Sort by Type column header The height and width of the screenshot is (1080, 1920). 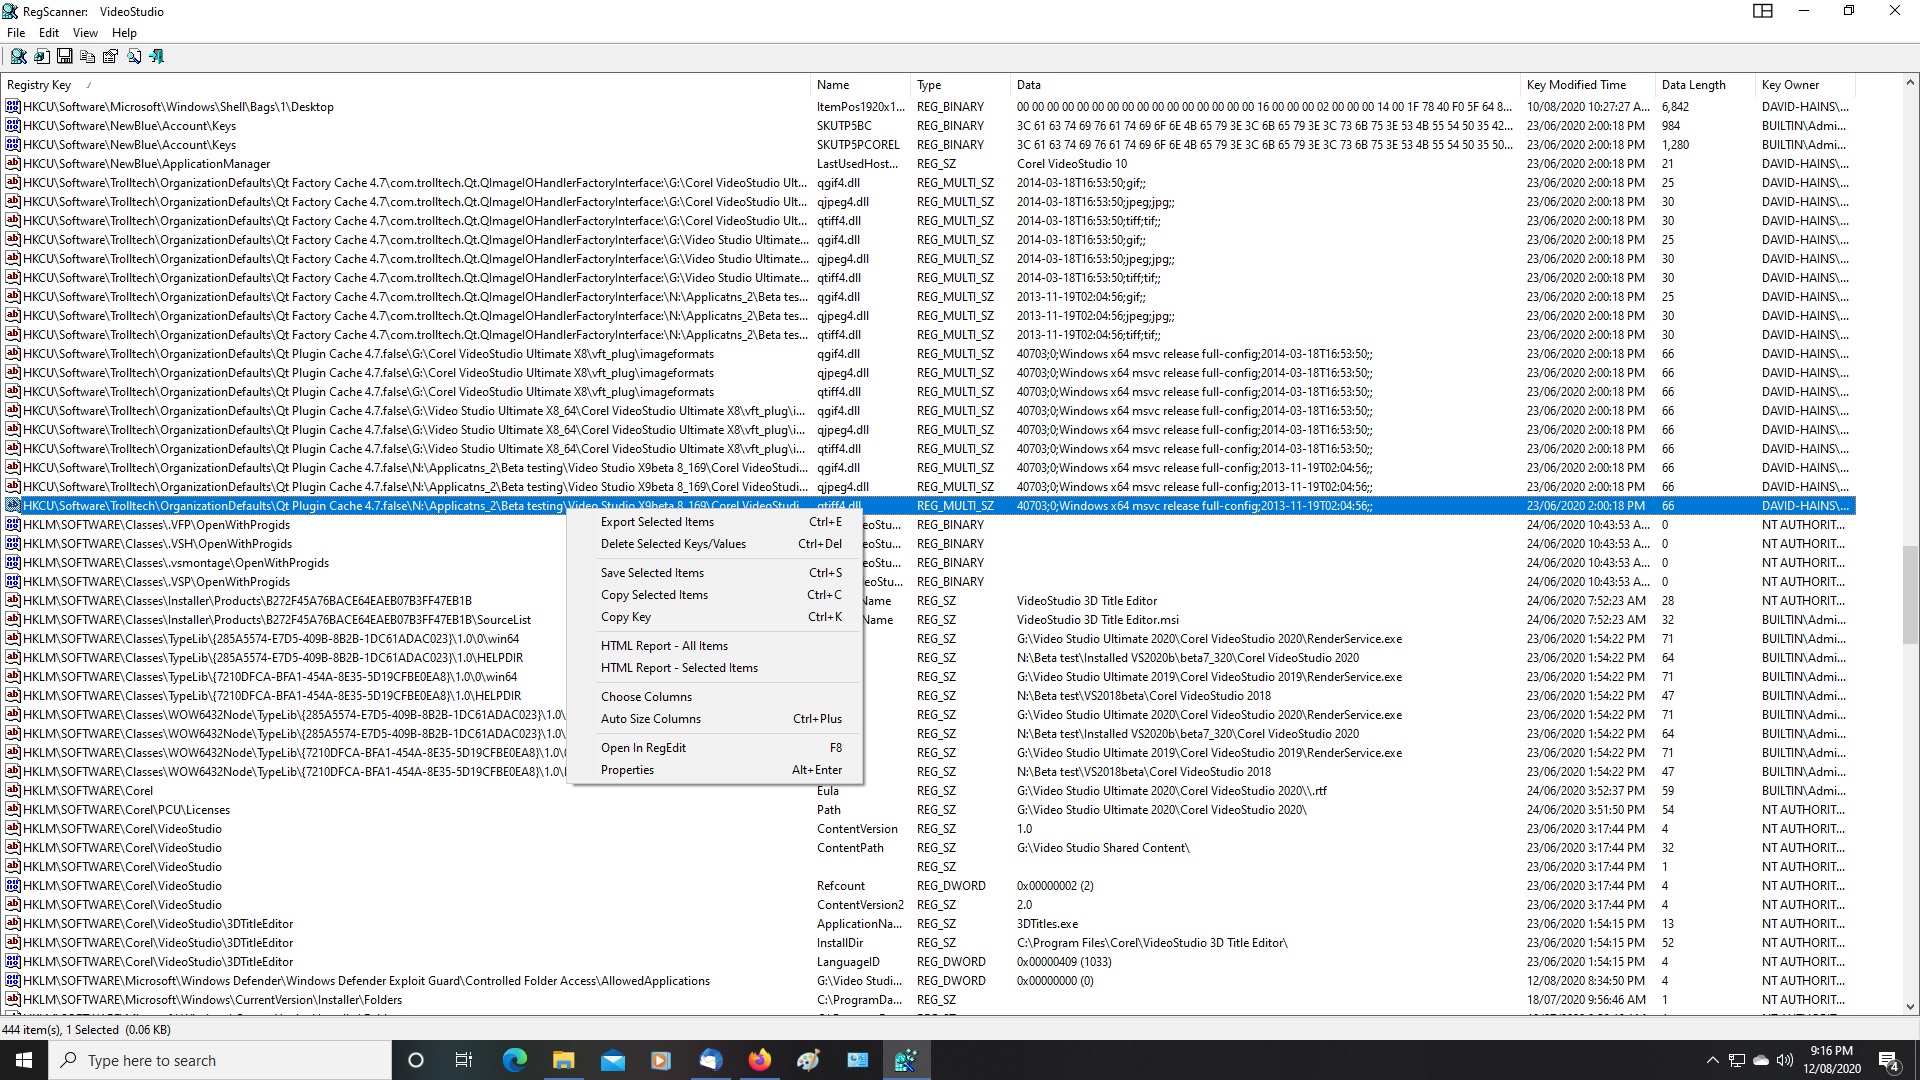pyautogui.click(x=960, y=85)
